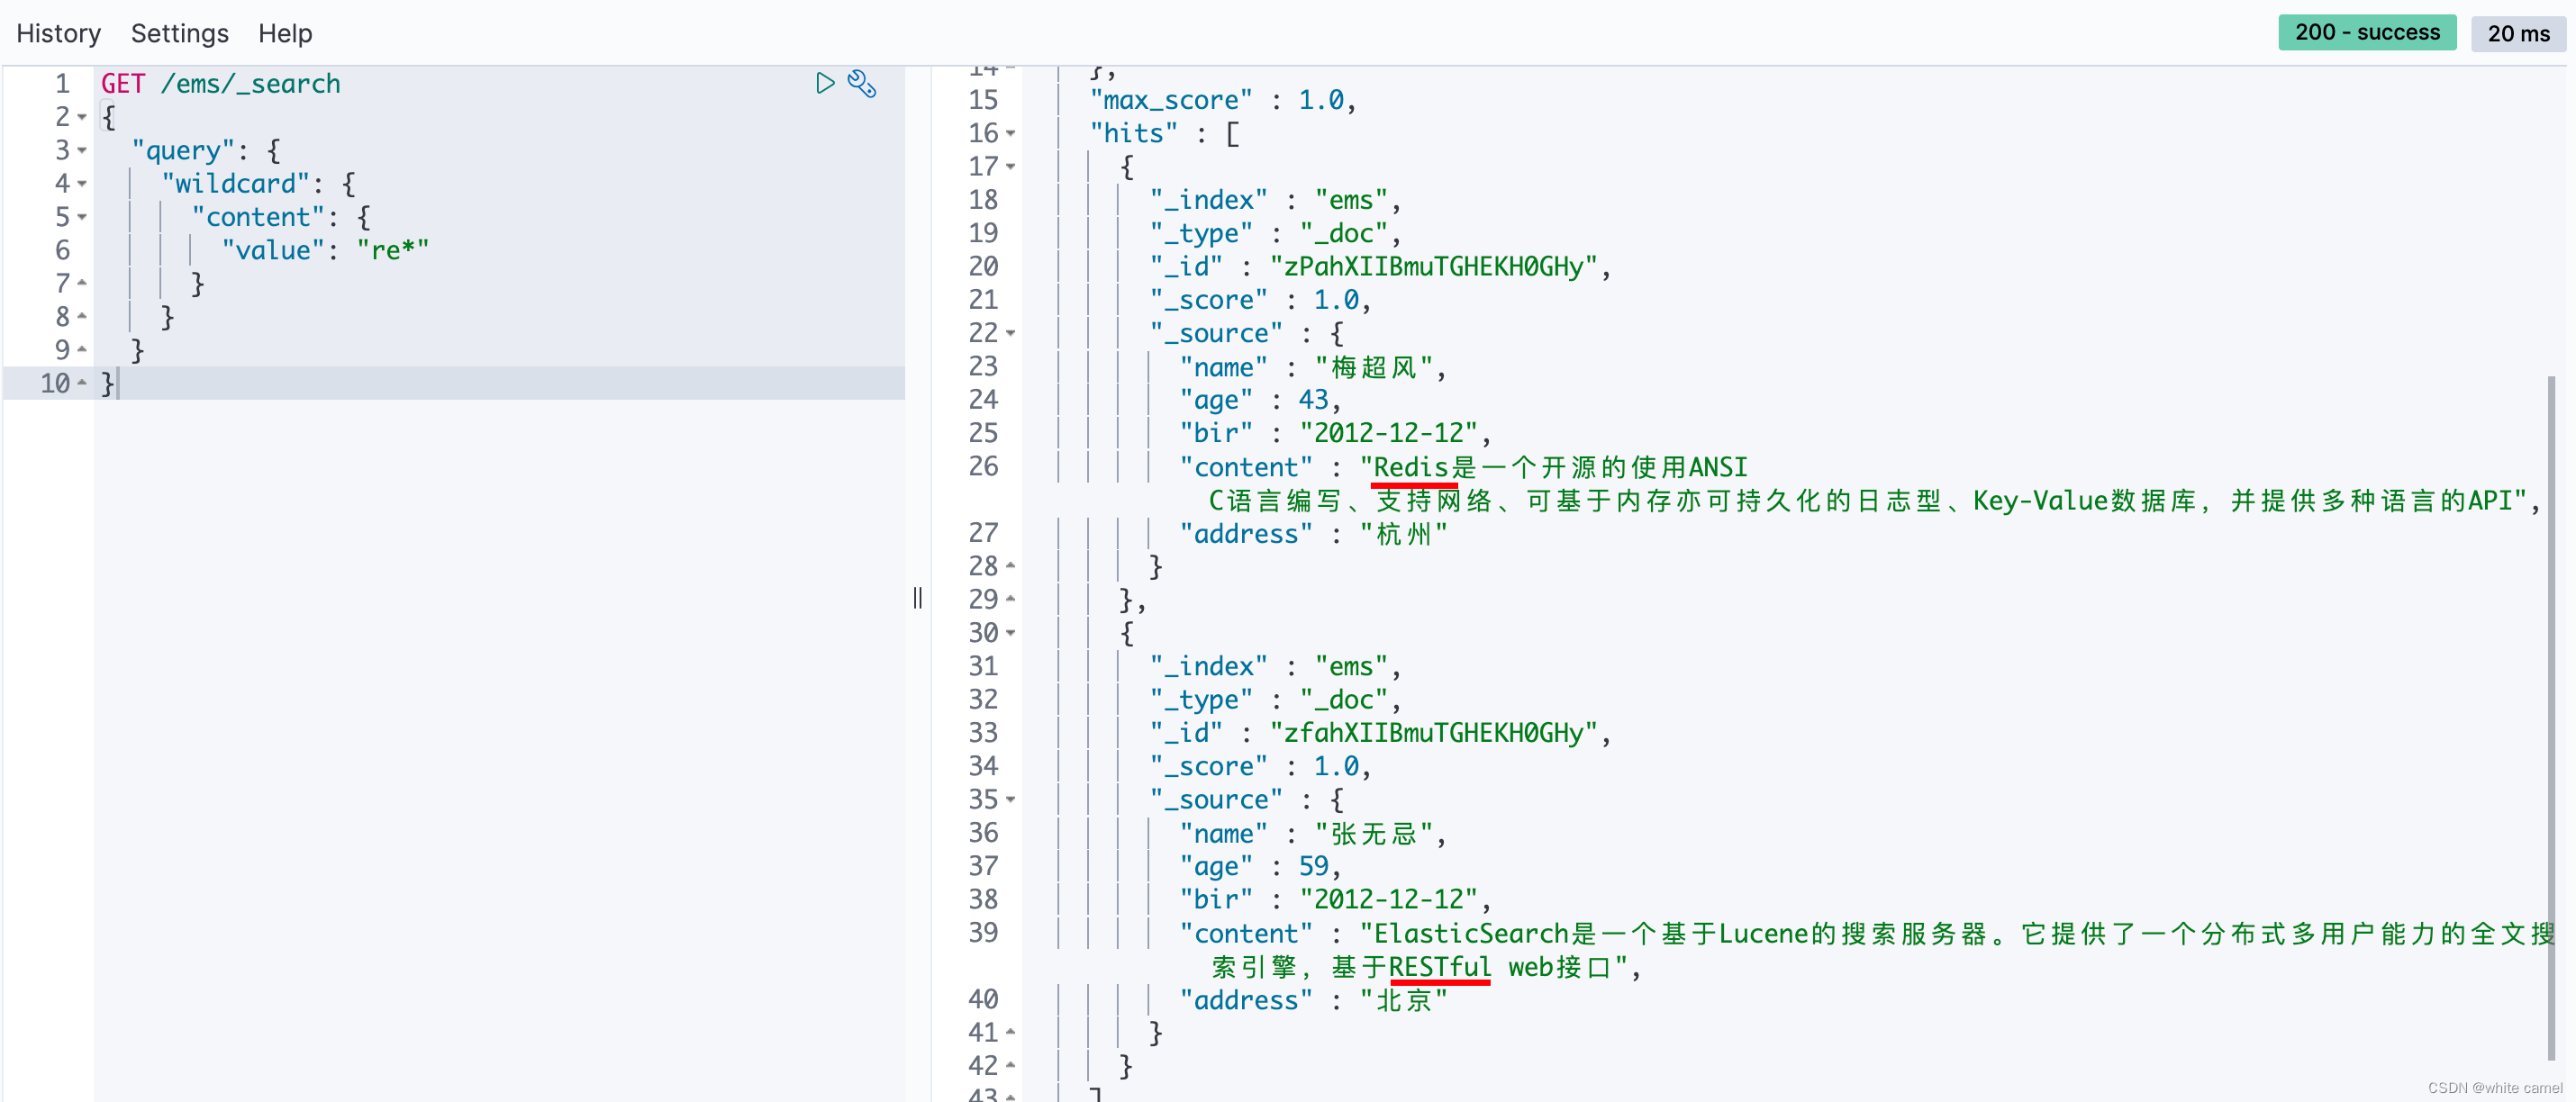Click the GET /ems/_search request line
Viewport: 2576px width, 1102px height.
(x=220, y=84)
